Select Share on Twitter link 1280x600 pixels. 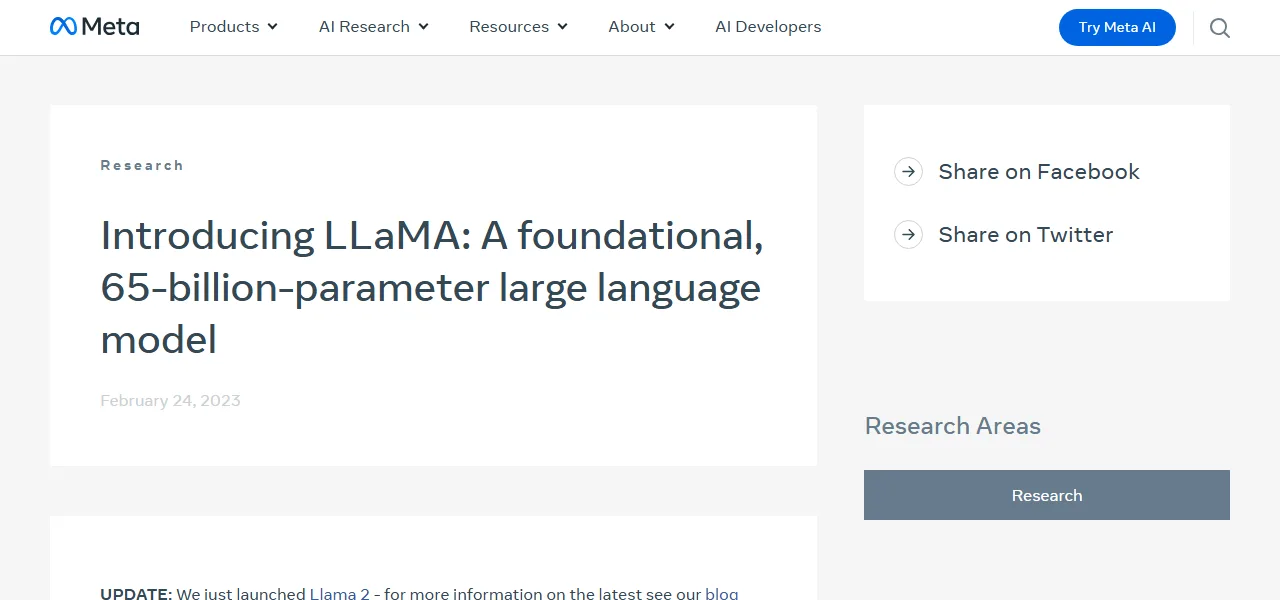point(1026,235)
